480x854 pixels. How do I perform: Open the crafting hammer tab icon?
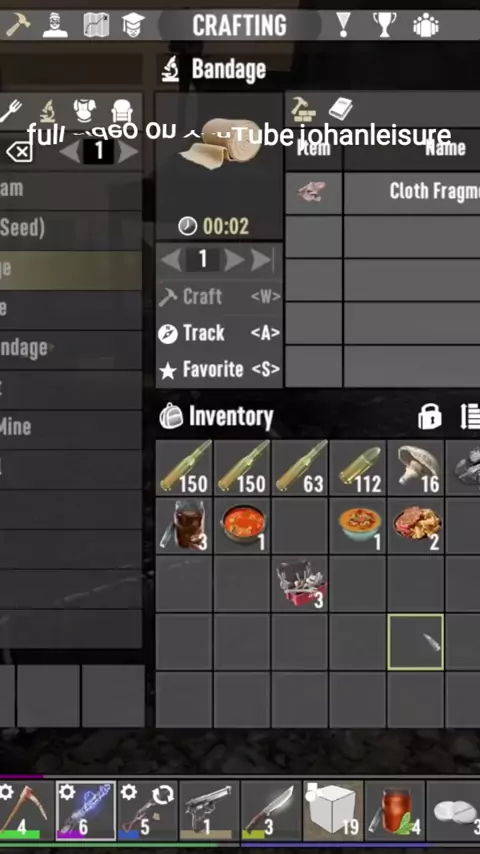(16, 25)
